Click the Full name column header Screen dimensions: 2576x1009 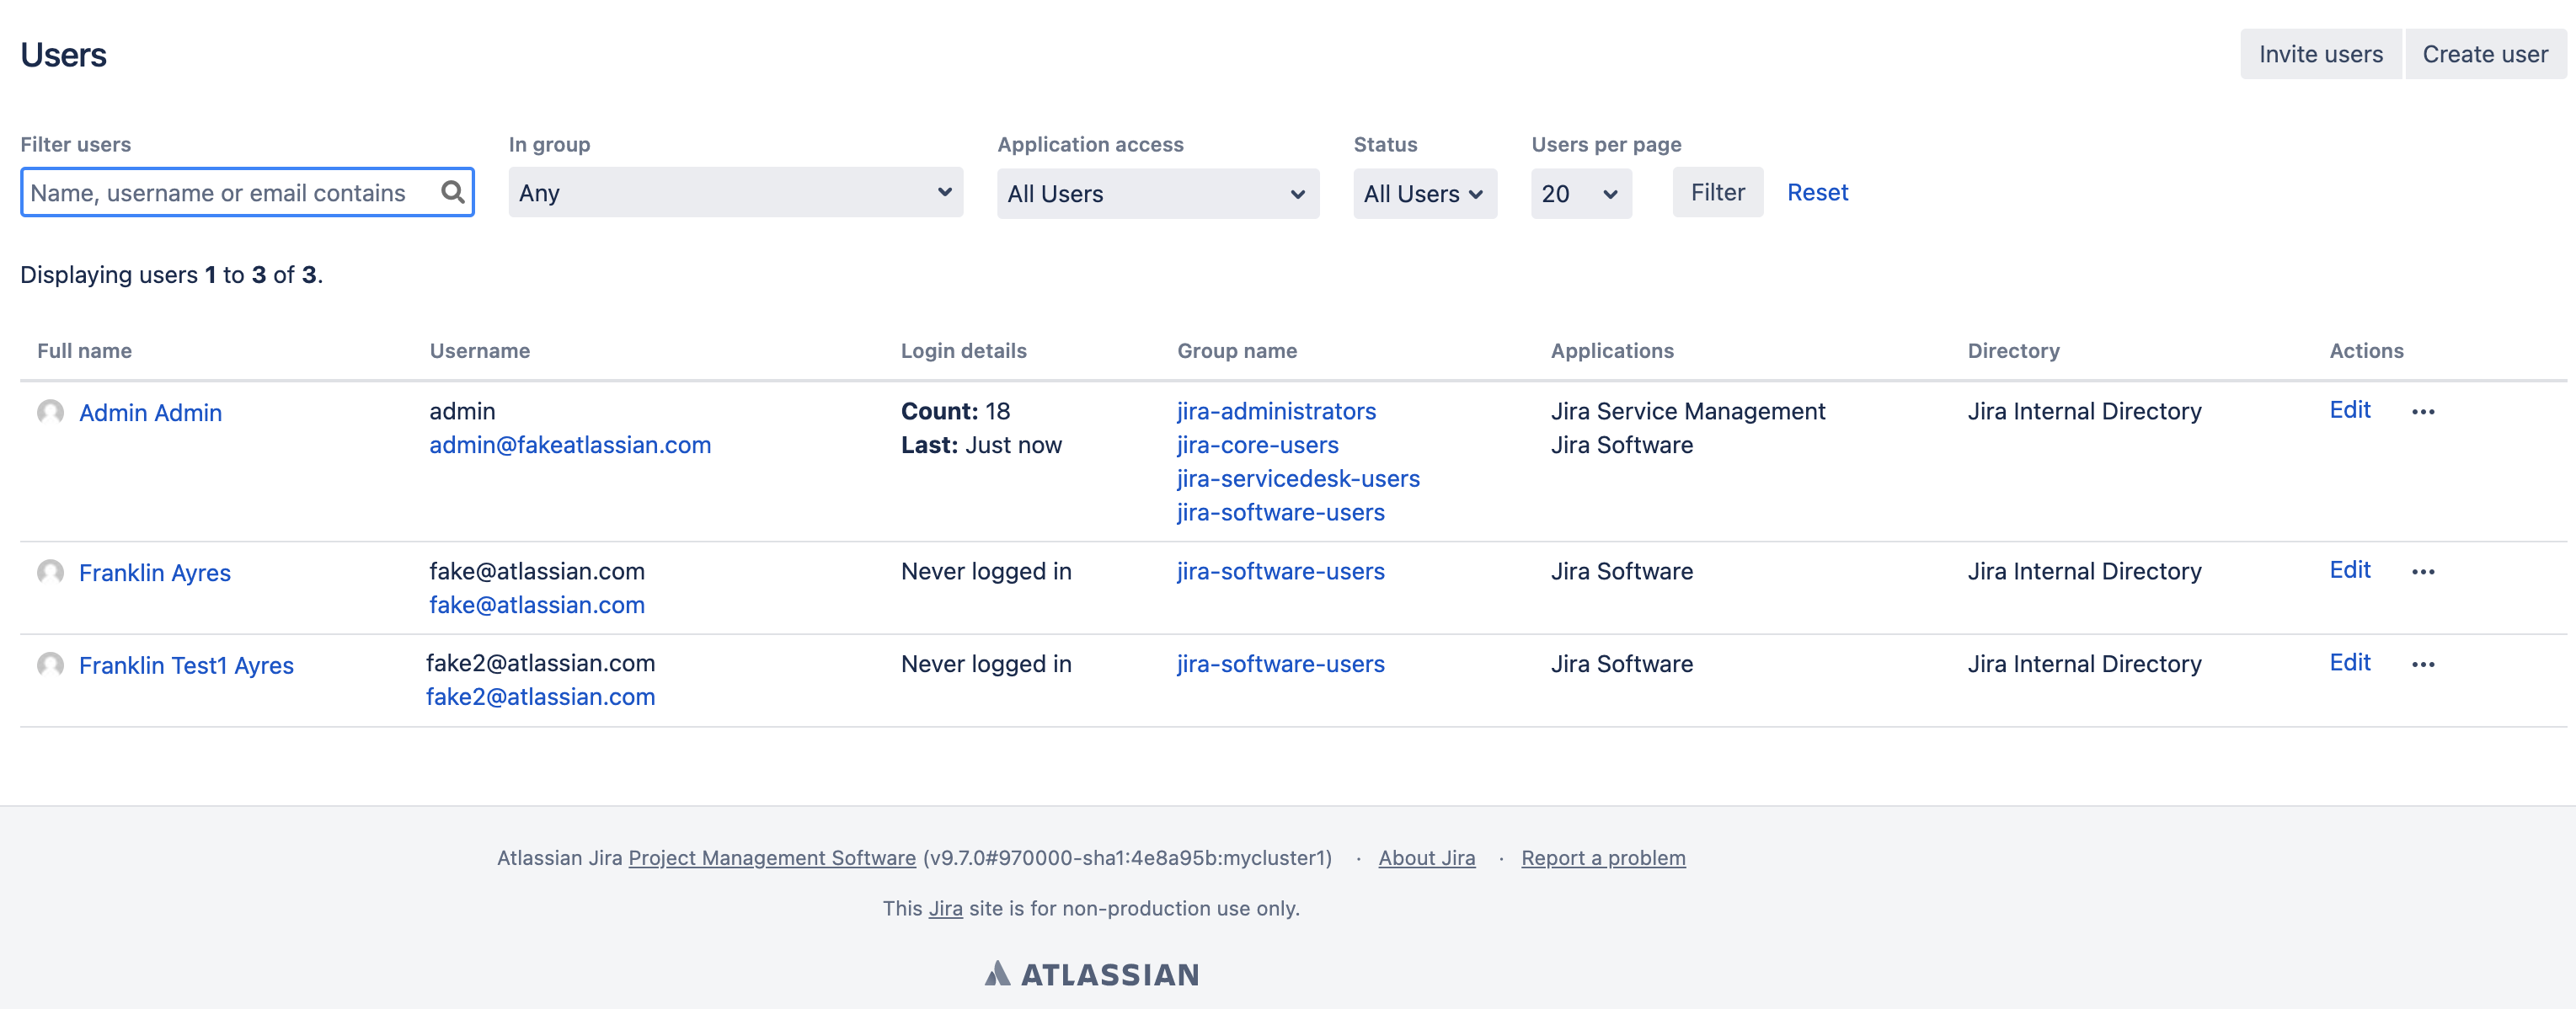pyautogui.click(x=84, y=351)
